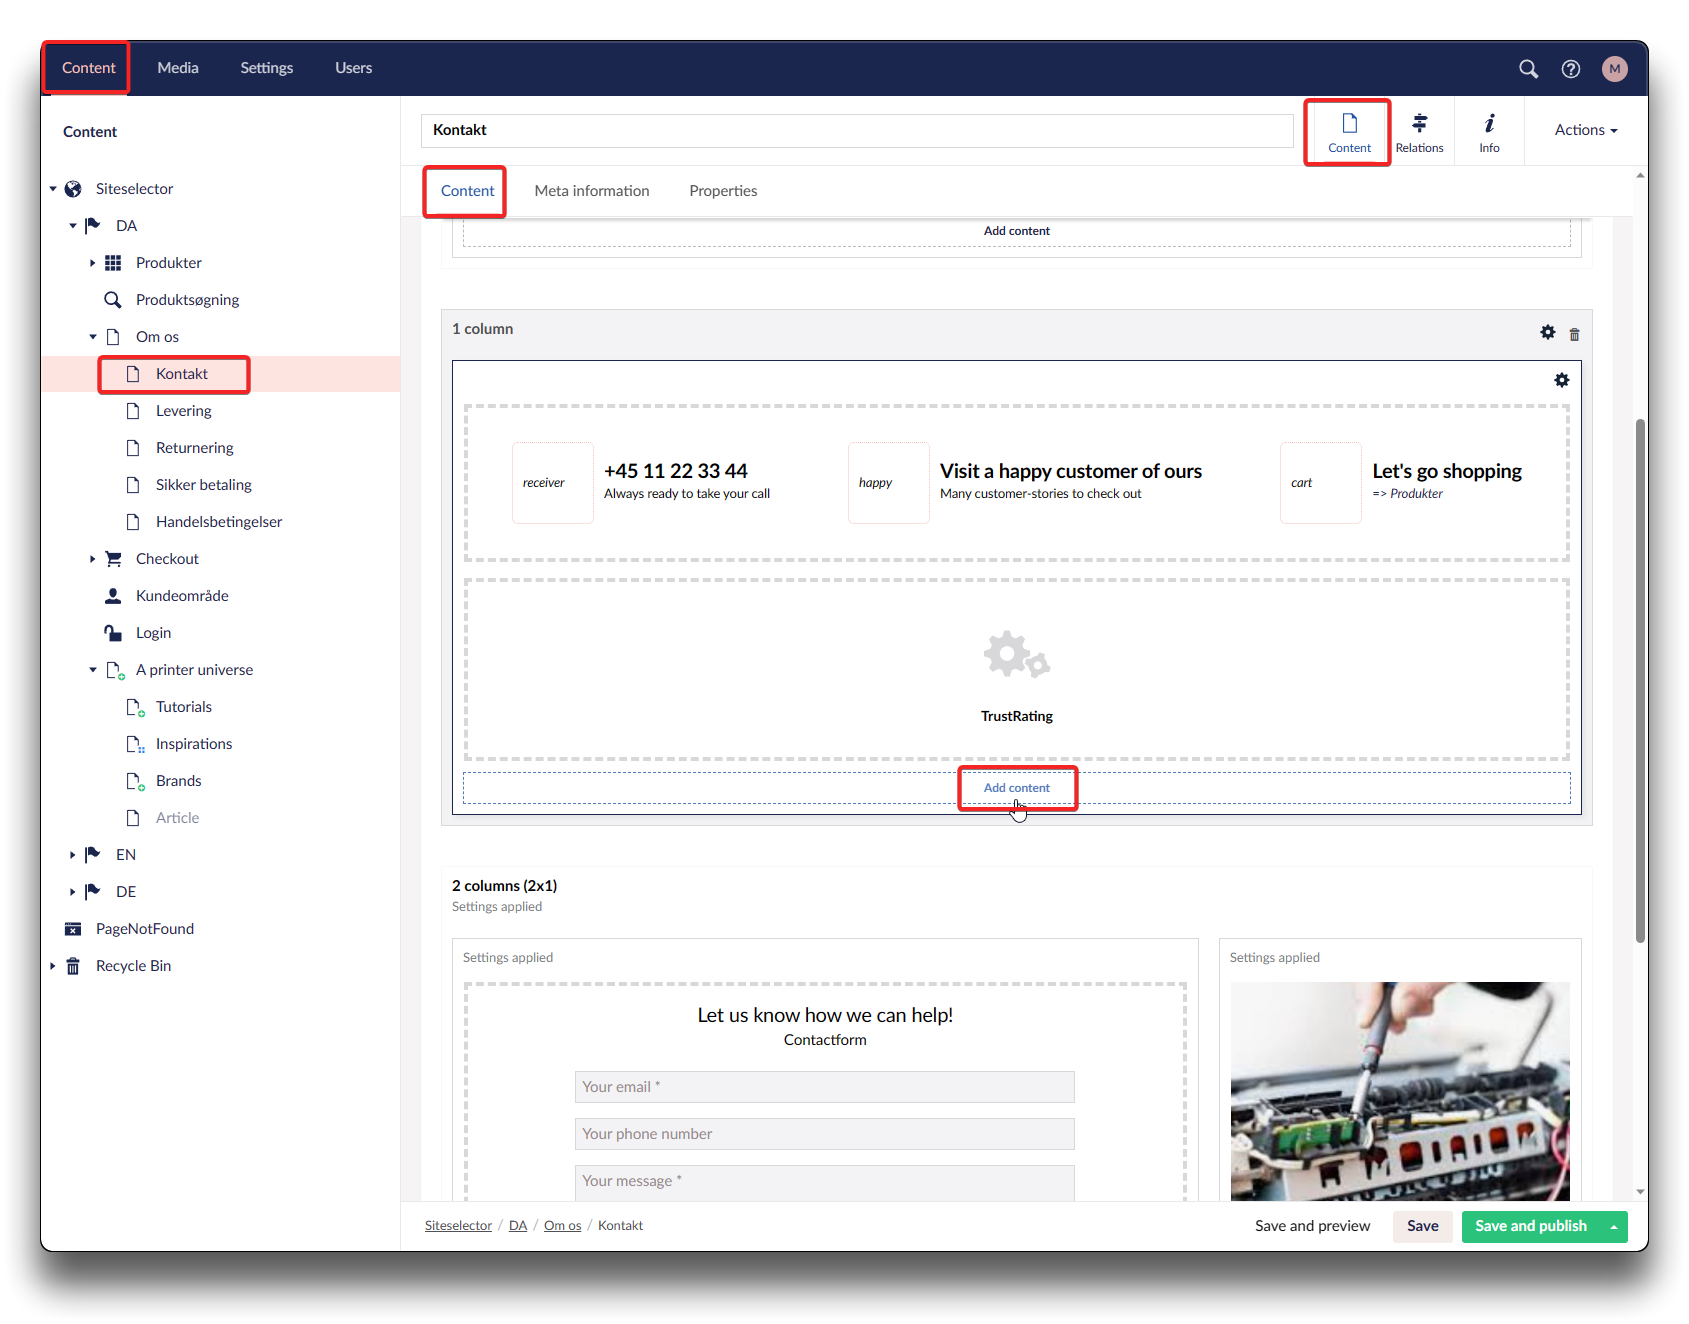Open the user avatar menu
Screen dimensions: 1689x1324
click(x=1614, y=69)
